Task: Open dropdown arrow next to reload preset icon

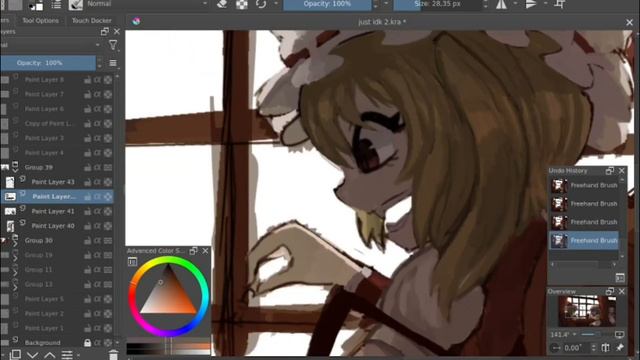Action: [276, 4]
